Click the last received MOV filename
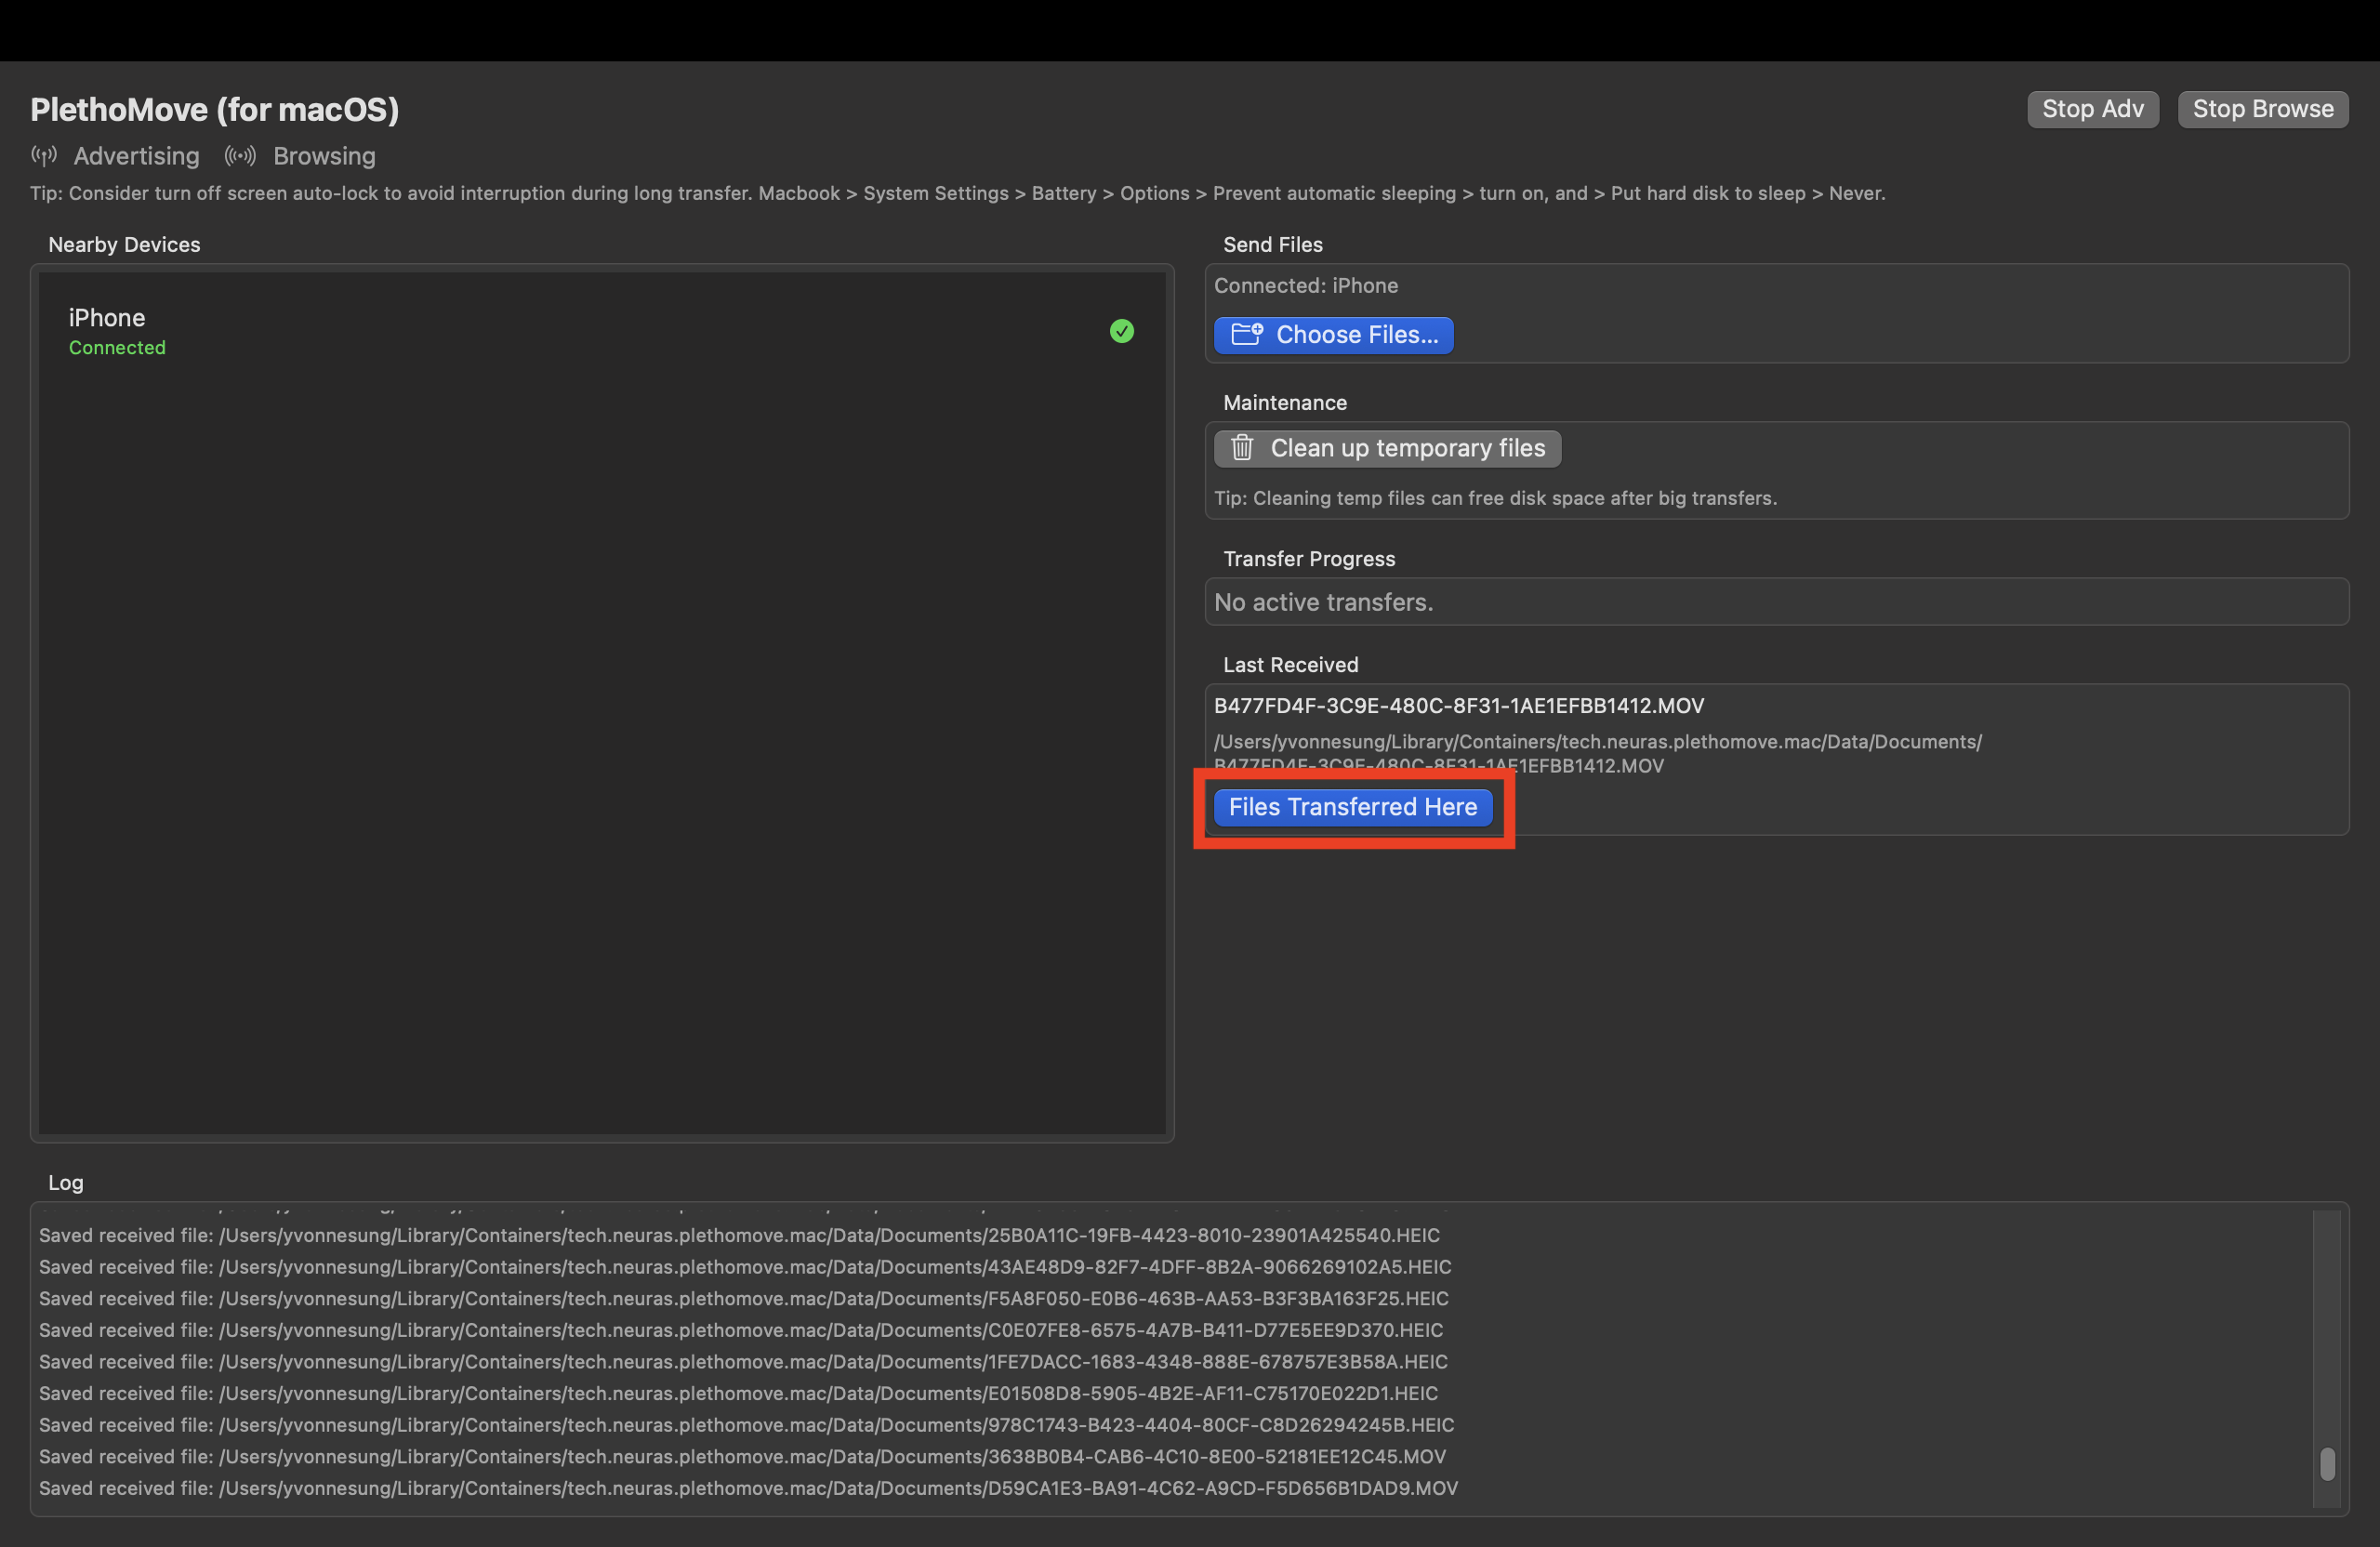The image size is (2380, 1547). pyautogui.click(x=1458, y=706)
